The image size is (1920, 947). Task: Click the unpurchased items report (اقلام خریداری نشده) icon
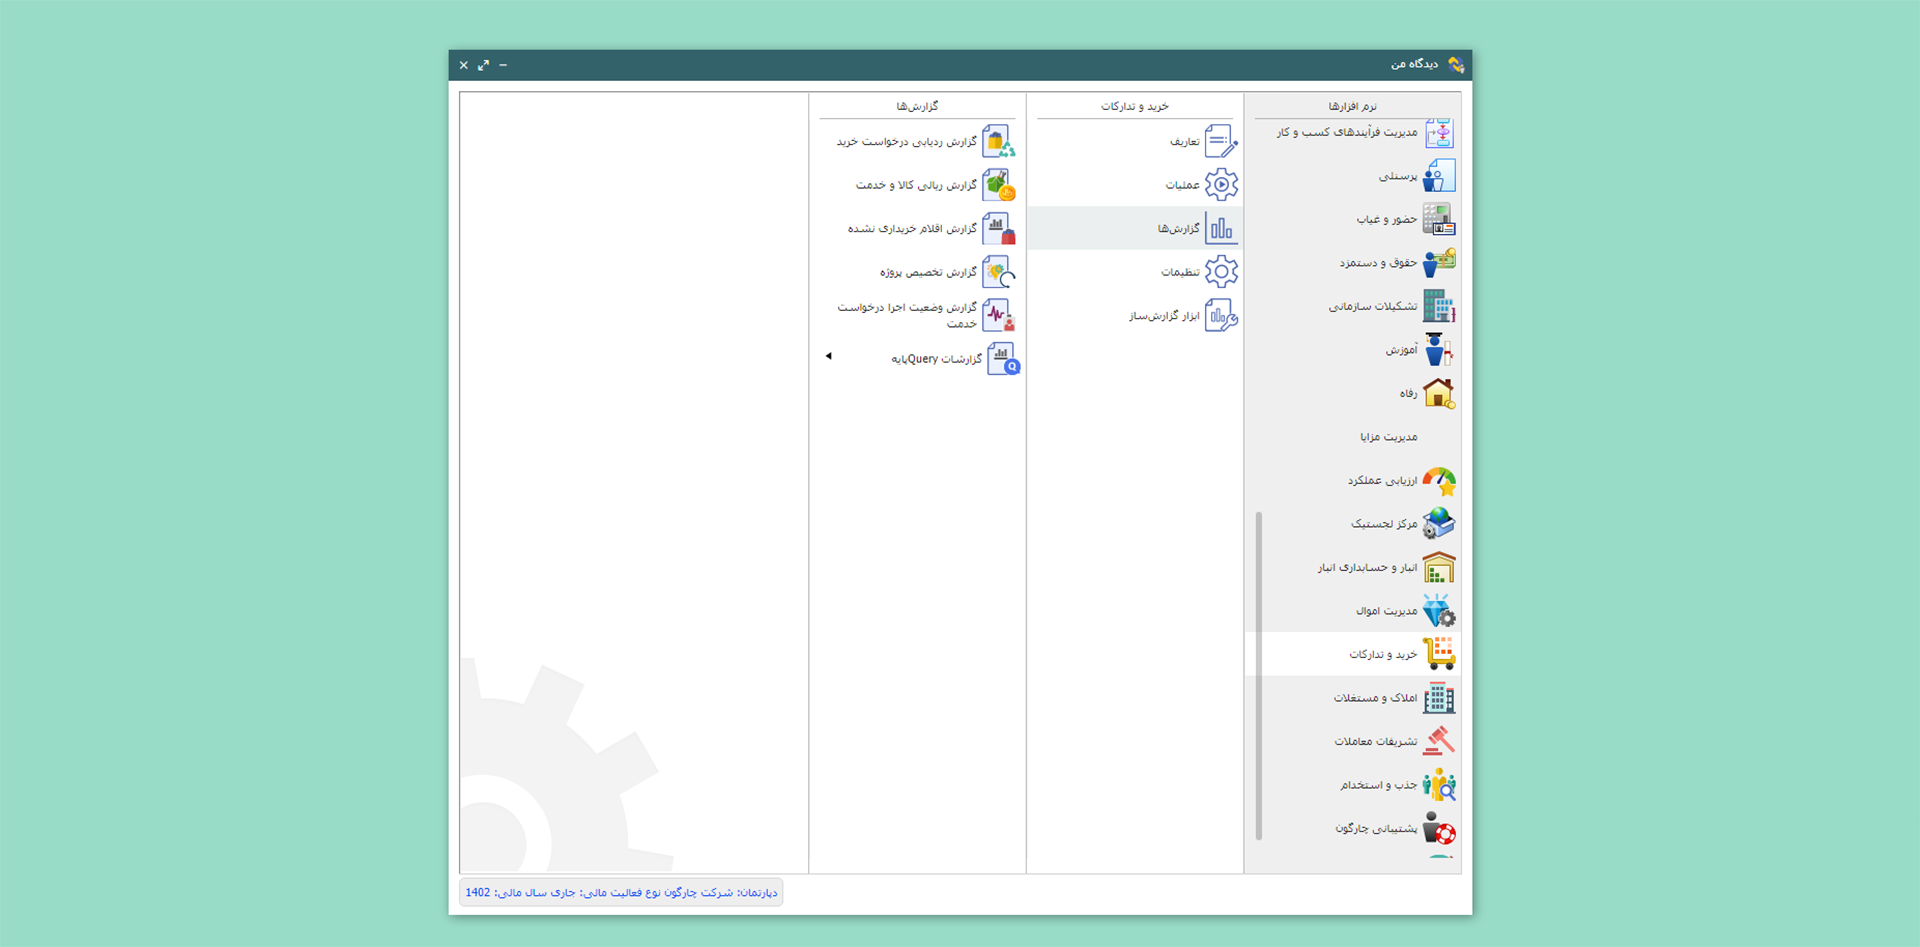[998, 229]
